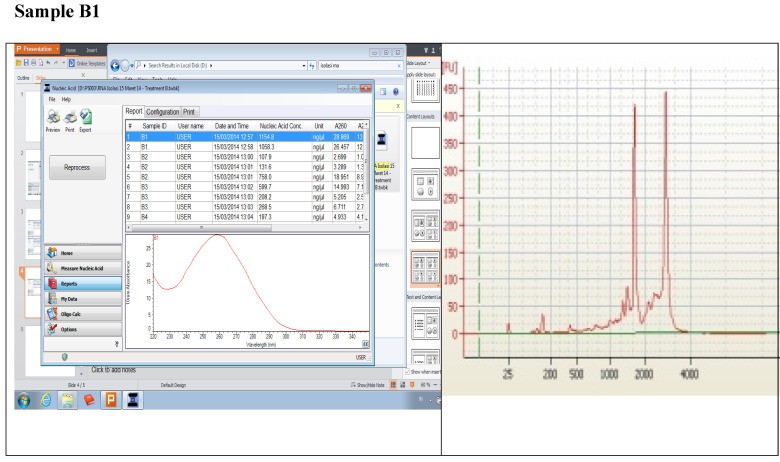Click the 'Click to add notes' area
Image resolution: width=780 pixels, height=462 pixels.
coord(113,370)
